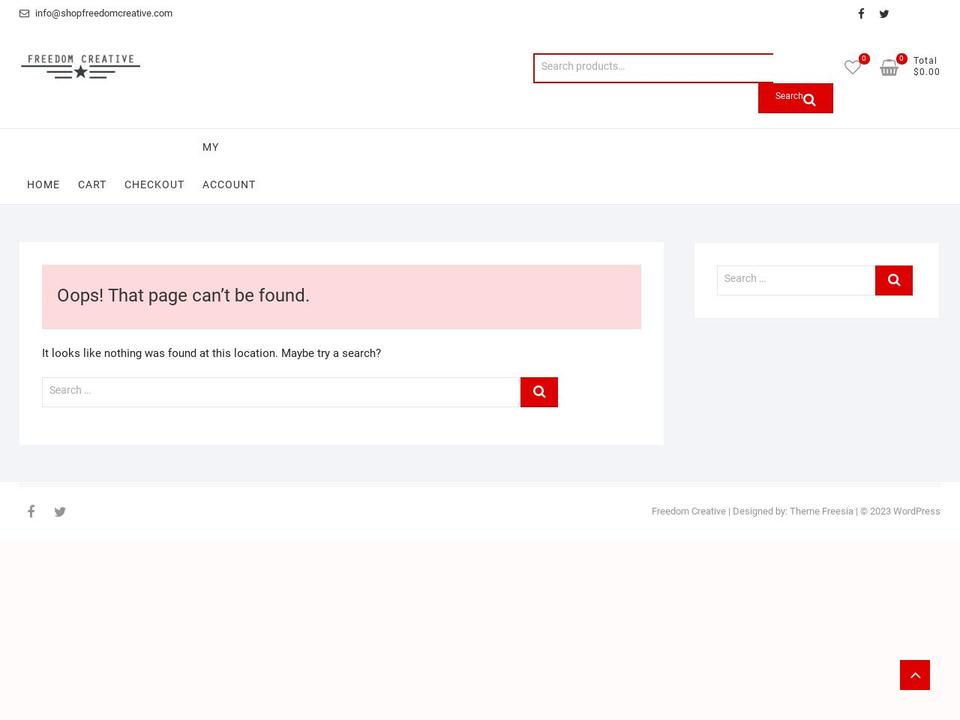This screenshot has width=960, height=720.
Task: Click the red product Search button
Action: [795, 98]
